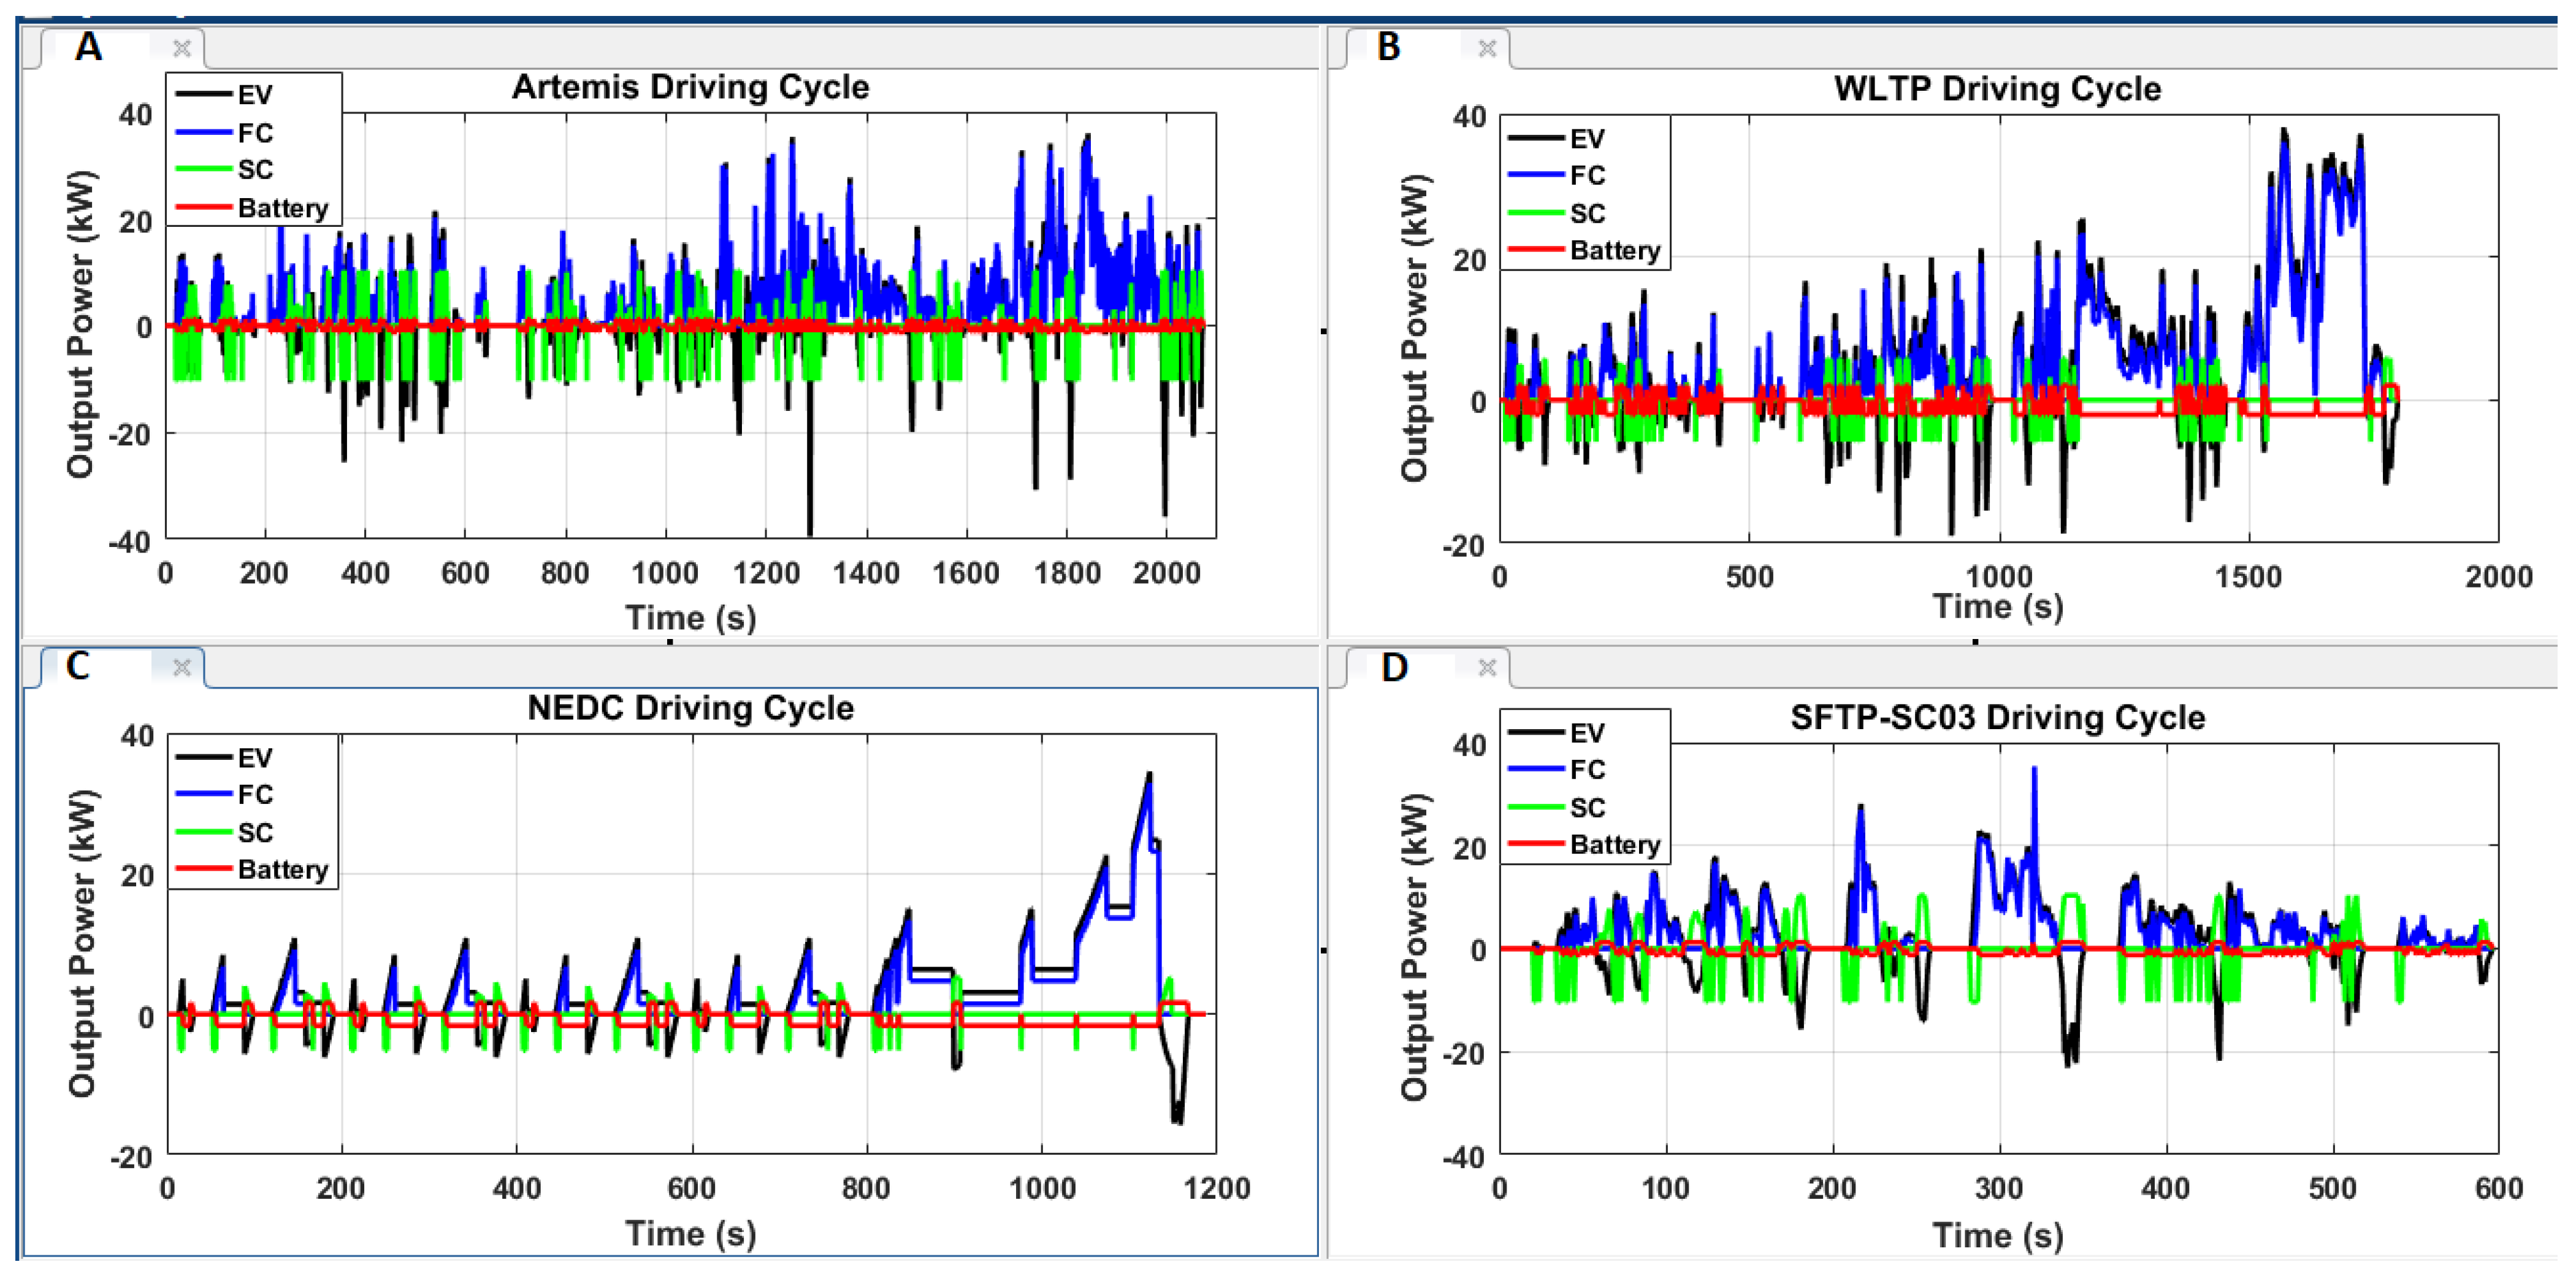2576x1278 pixels.
Task: Click the Time (s) axis label of Artemis plot
Action: coord(690,617)
